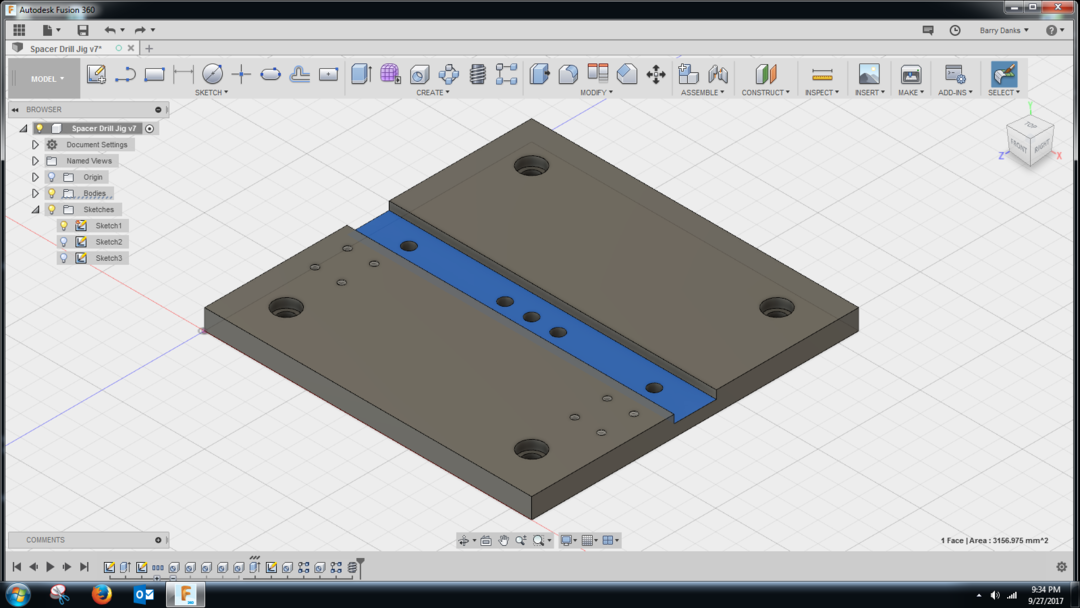Click the Coil tool icon
Viewport: 1080px width, 608px height.
pos(478,74)
